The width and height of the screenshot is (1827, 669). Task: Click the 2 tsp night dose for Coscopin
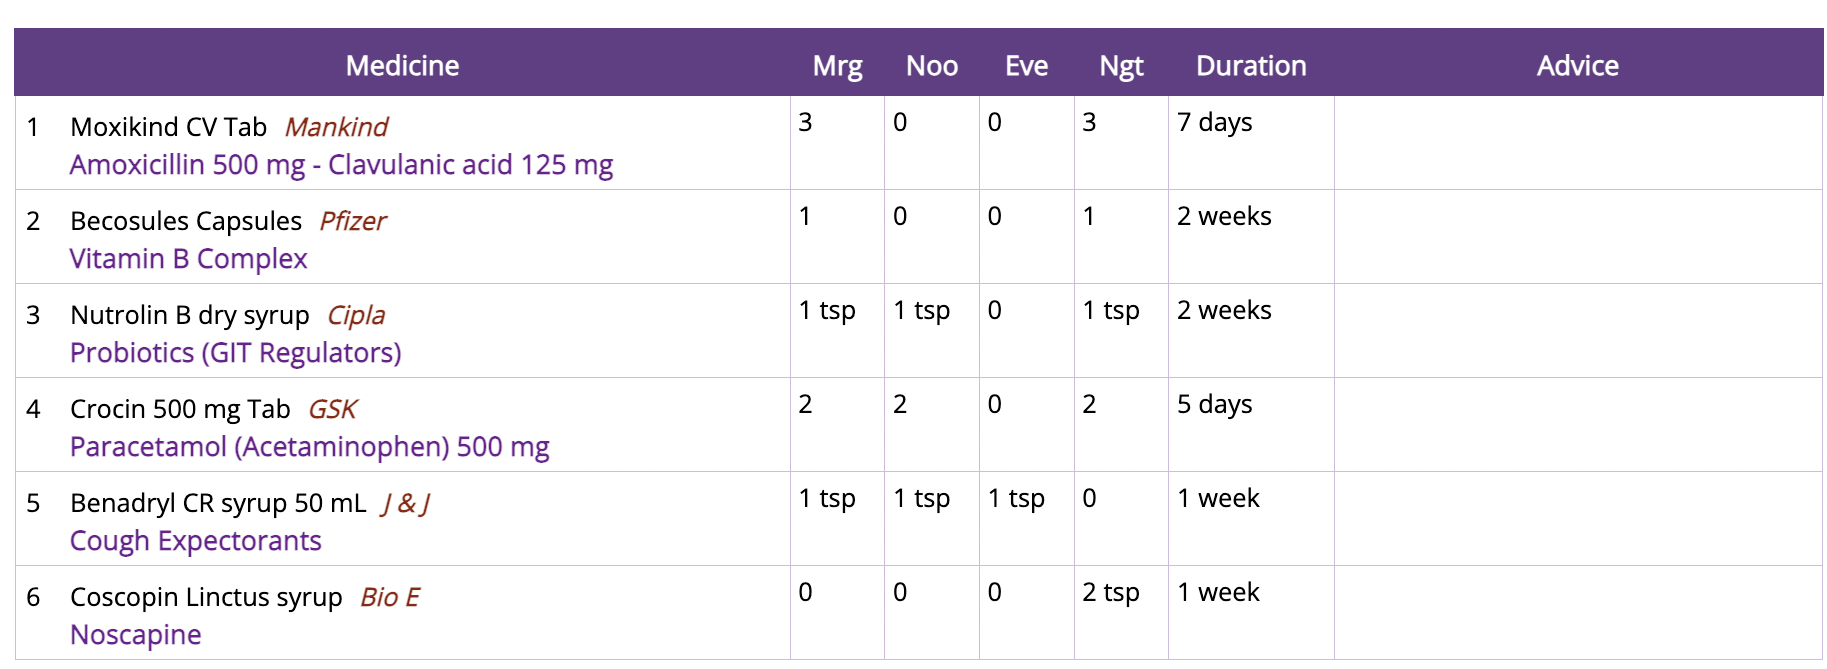pyautogui.click(x=1110, y=593)
